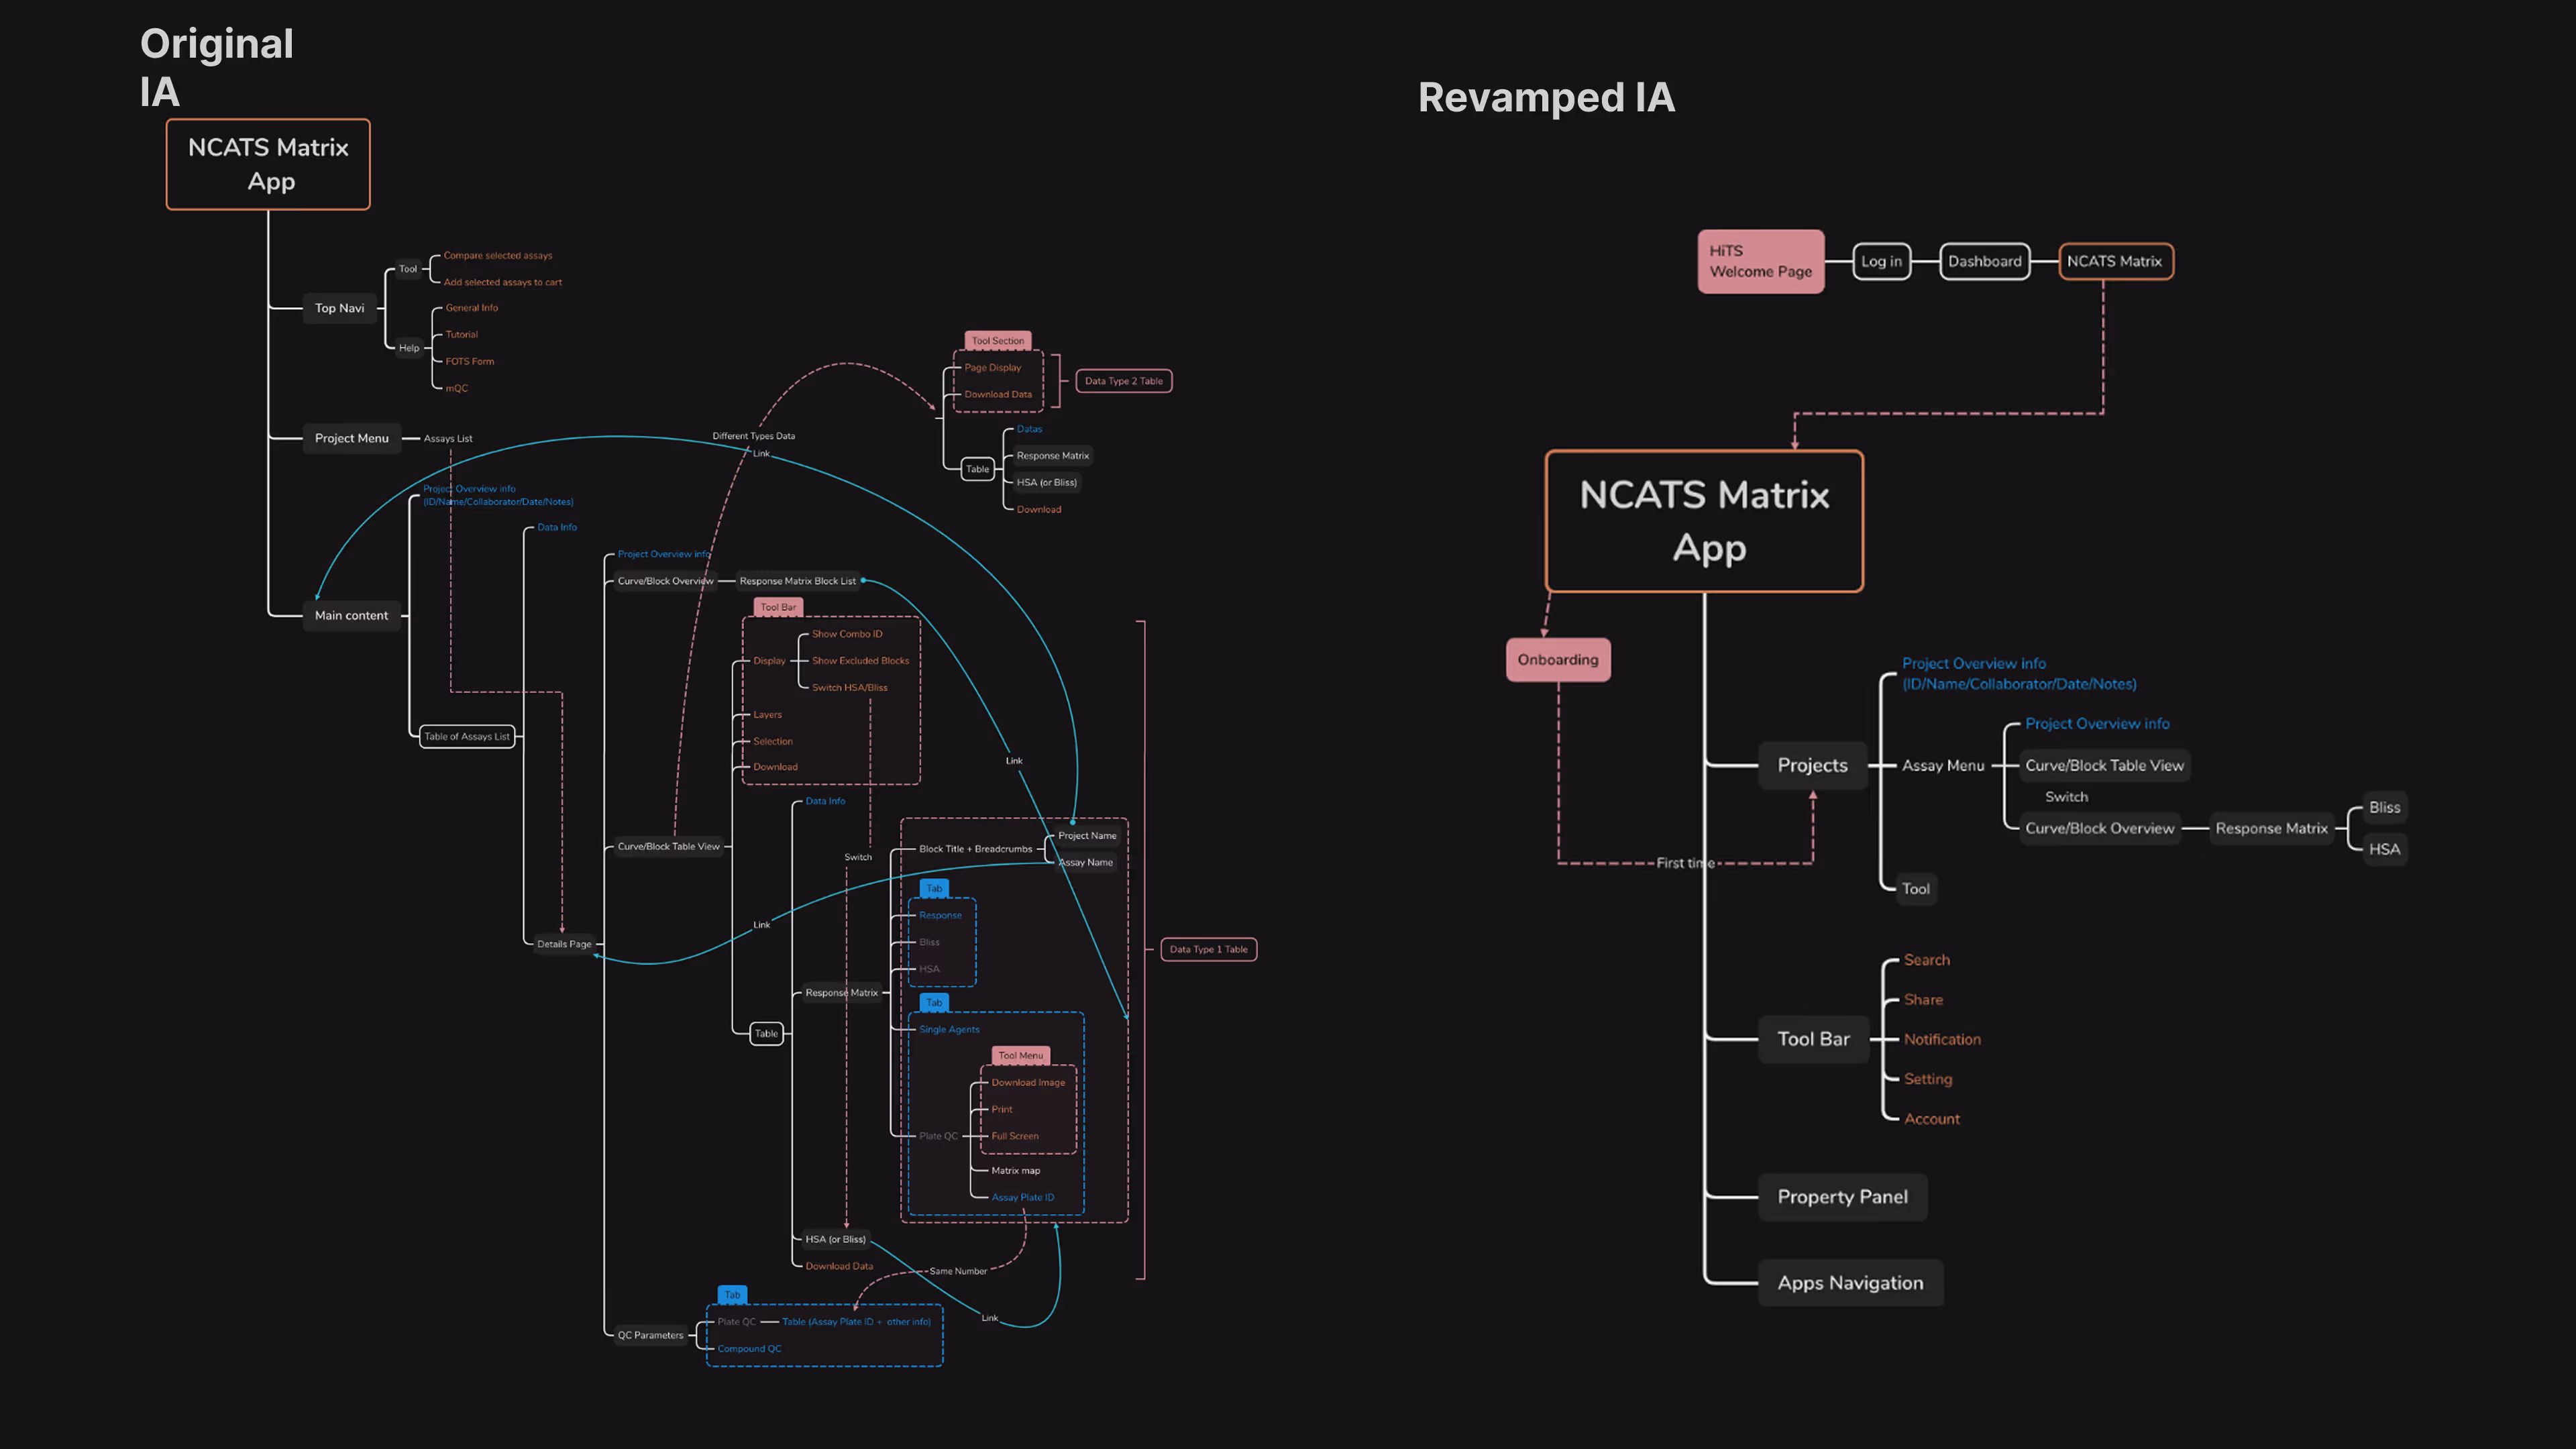Select the Datas item

[1029, 429]
